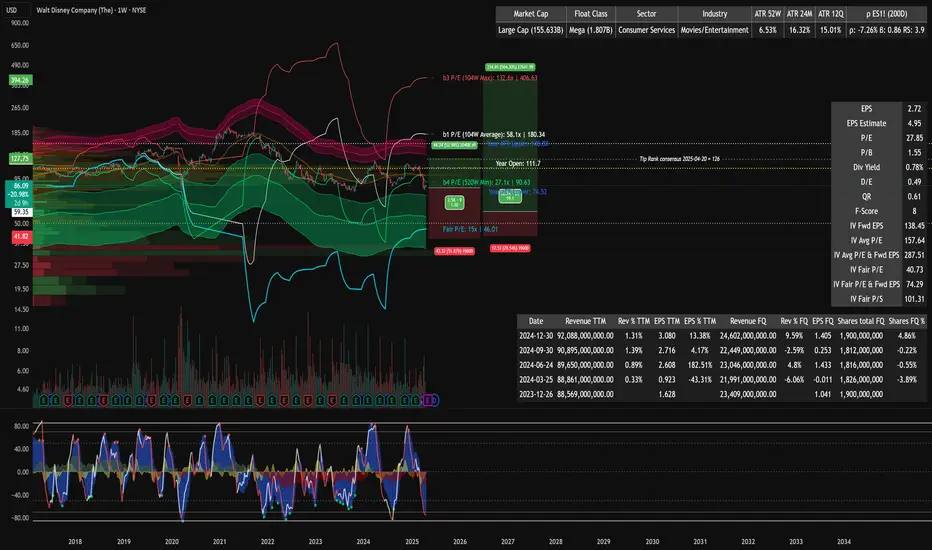This screenshot has height=550, width=932.
Task: Click the IV Avg P/E value 157.64
Action: [x=914, y=240]
